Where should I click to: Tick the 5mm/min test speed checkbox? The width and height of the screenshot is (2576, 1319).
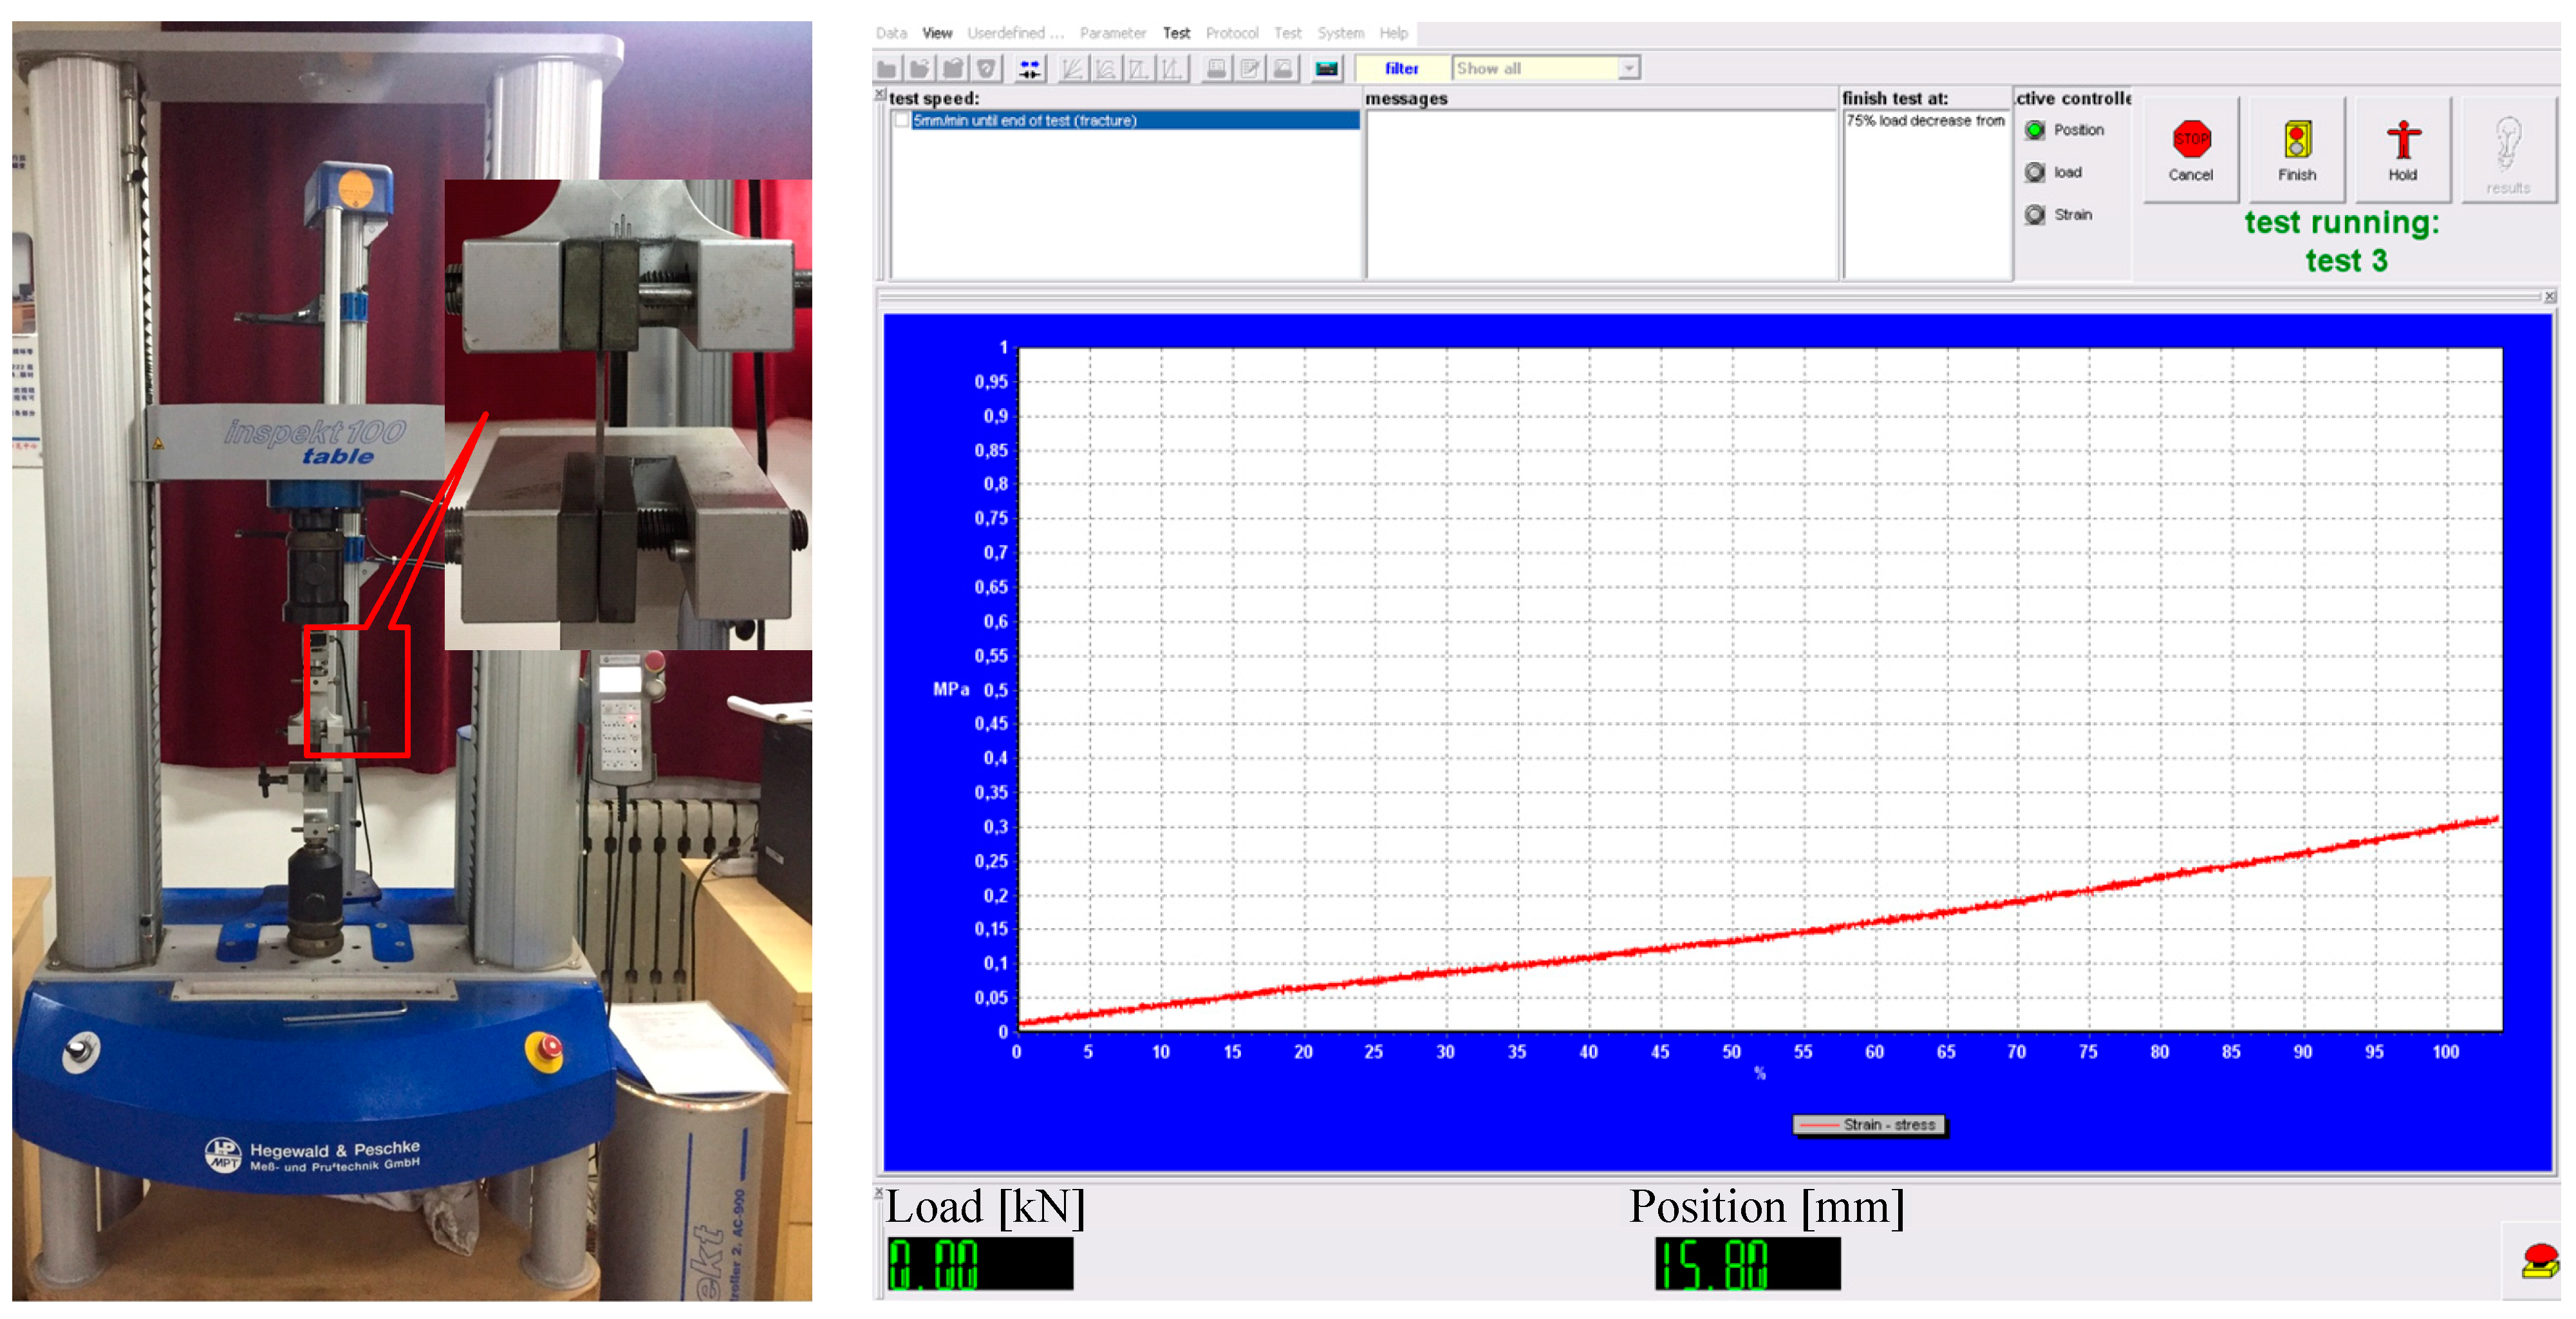[902, 121]
